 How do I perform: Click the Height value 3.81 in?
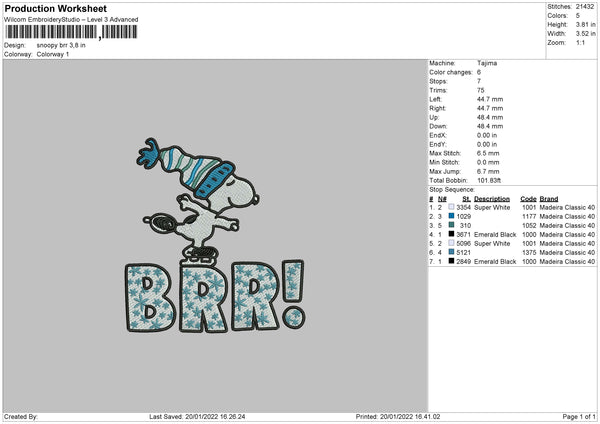(x=585, y=24)
